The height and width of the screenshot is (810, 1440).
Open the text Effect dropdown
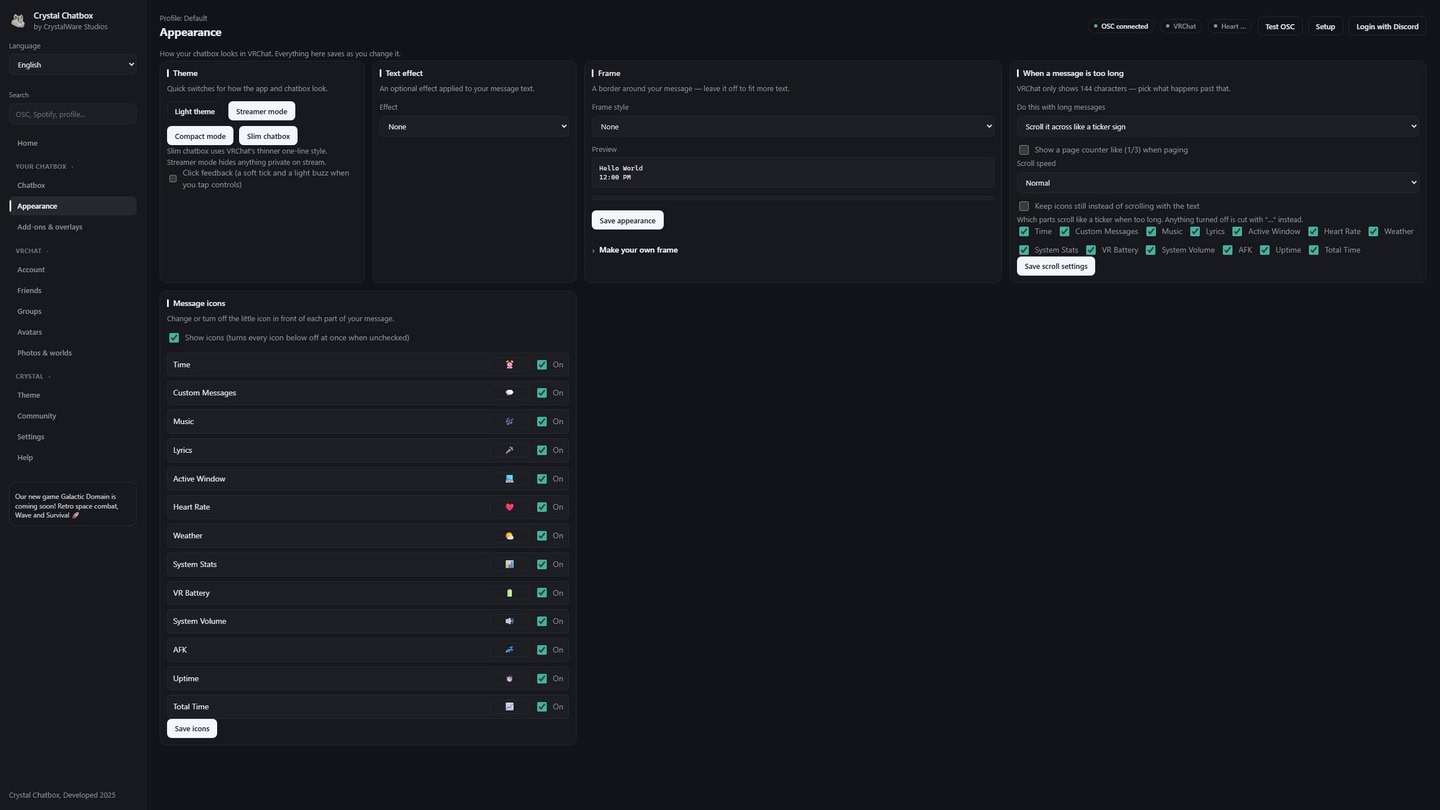click(474, 127)
